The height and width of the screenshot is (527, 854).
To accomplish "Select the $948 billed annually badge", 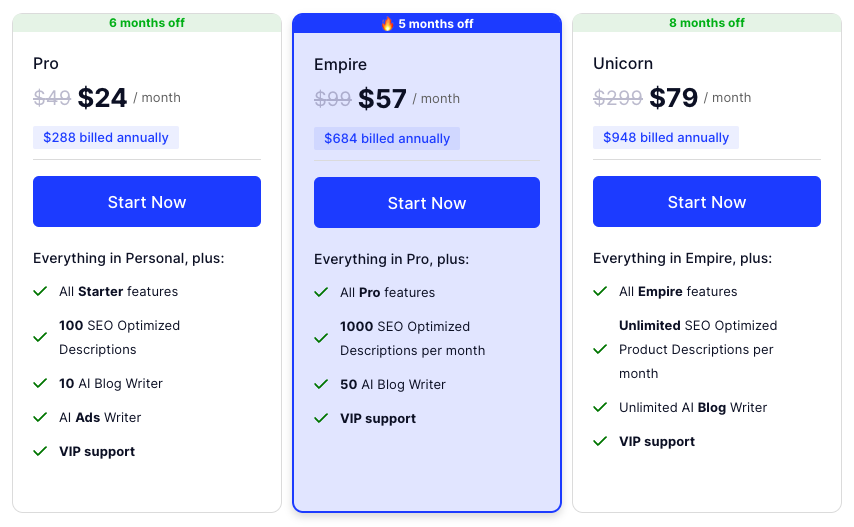I will coord(666,138).
